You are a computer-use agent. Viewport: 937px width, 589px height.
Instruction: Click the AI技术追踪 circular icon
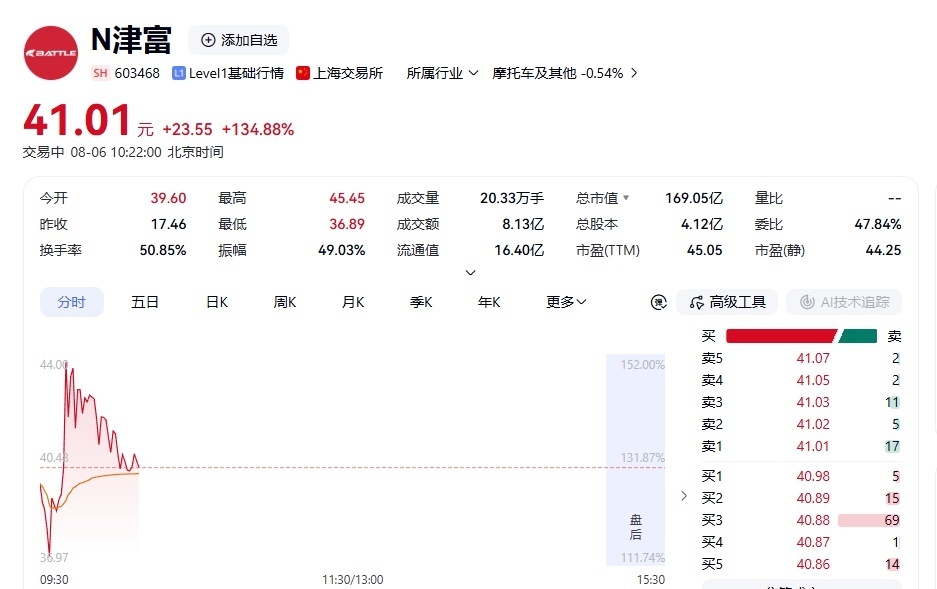(807, 302)
